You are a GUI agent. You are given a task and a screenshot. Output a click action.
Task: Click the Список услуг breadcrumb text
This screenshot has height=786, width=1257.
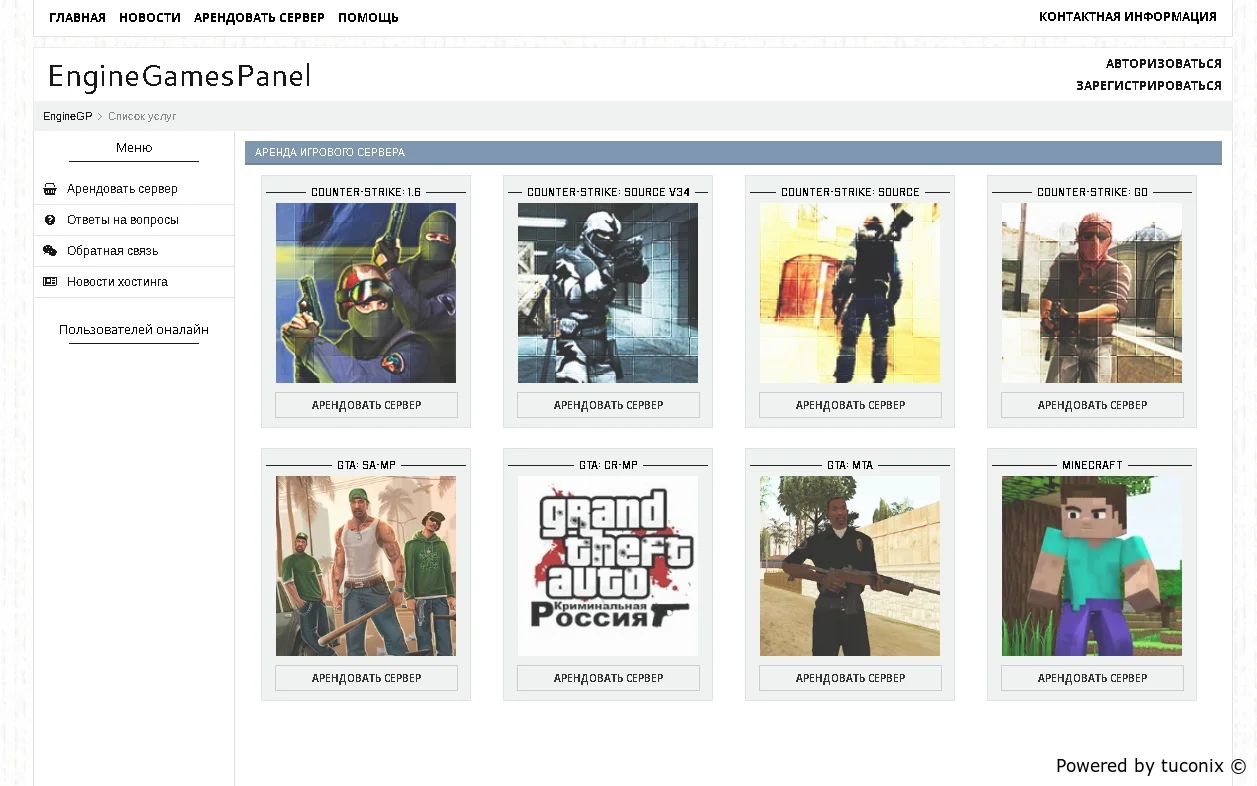[142, 117]
